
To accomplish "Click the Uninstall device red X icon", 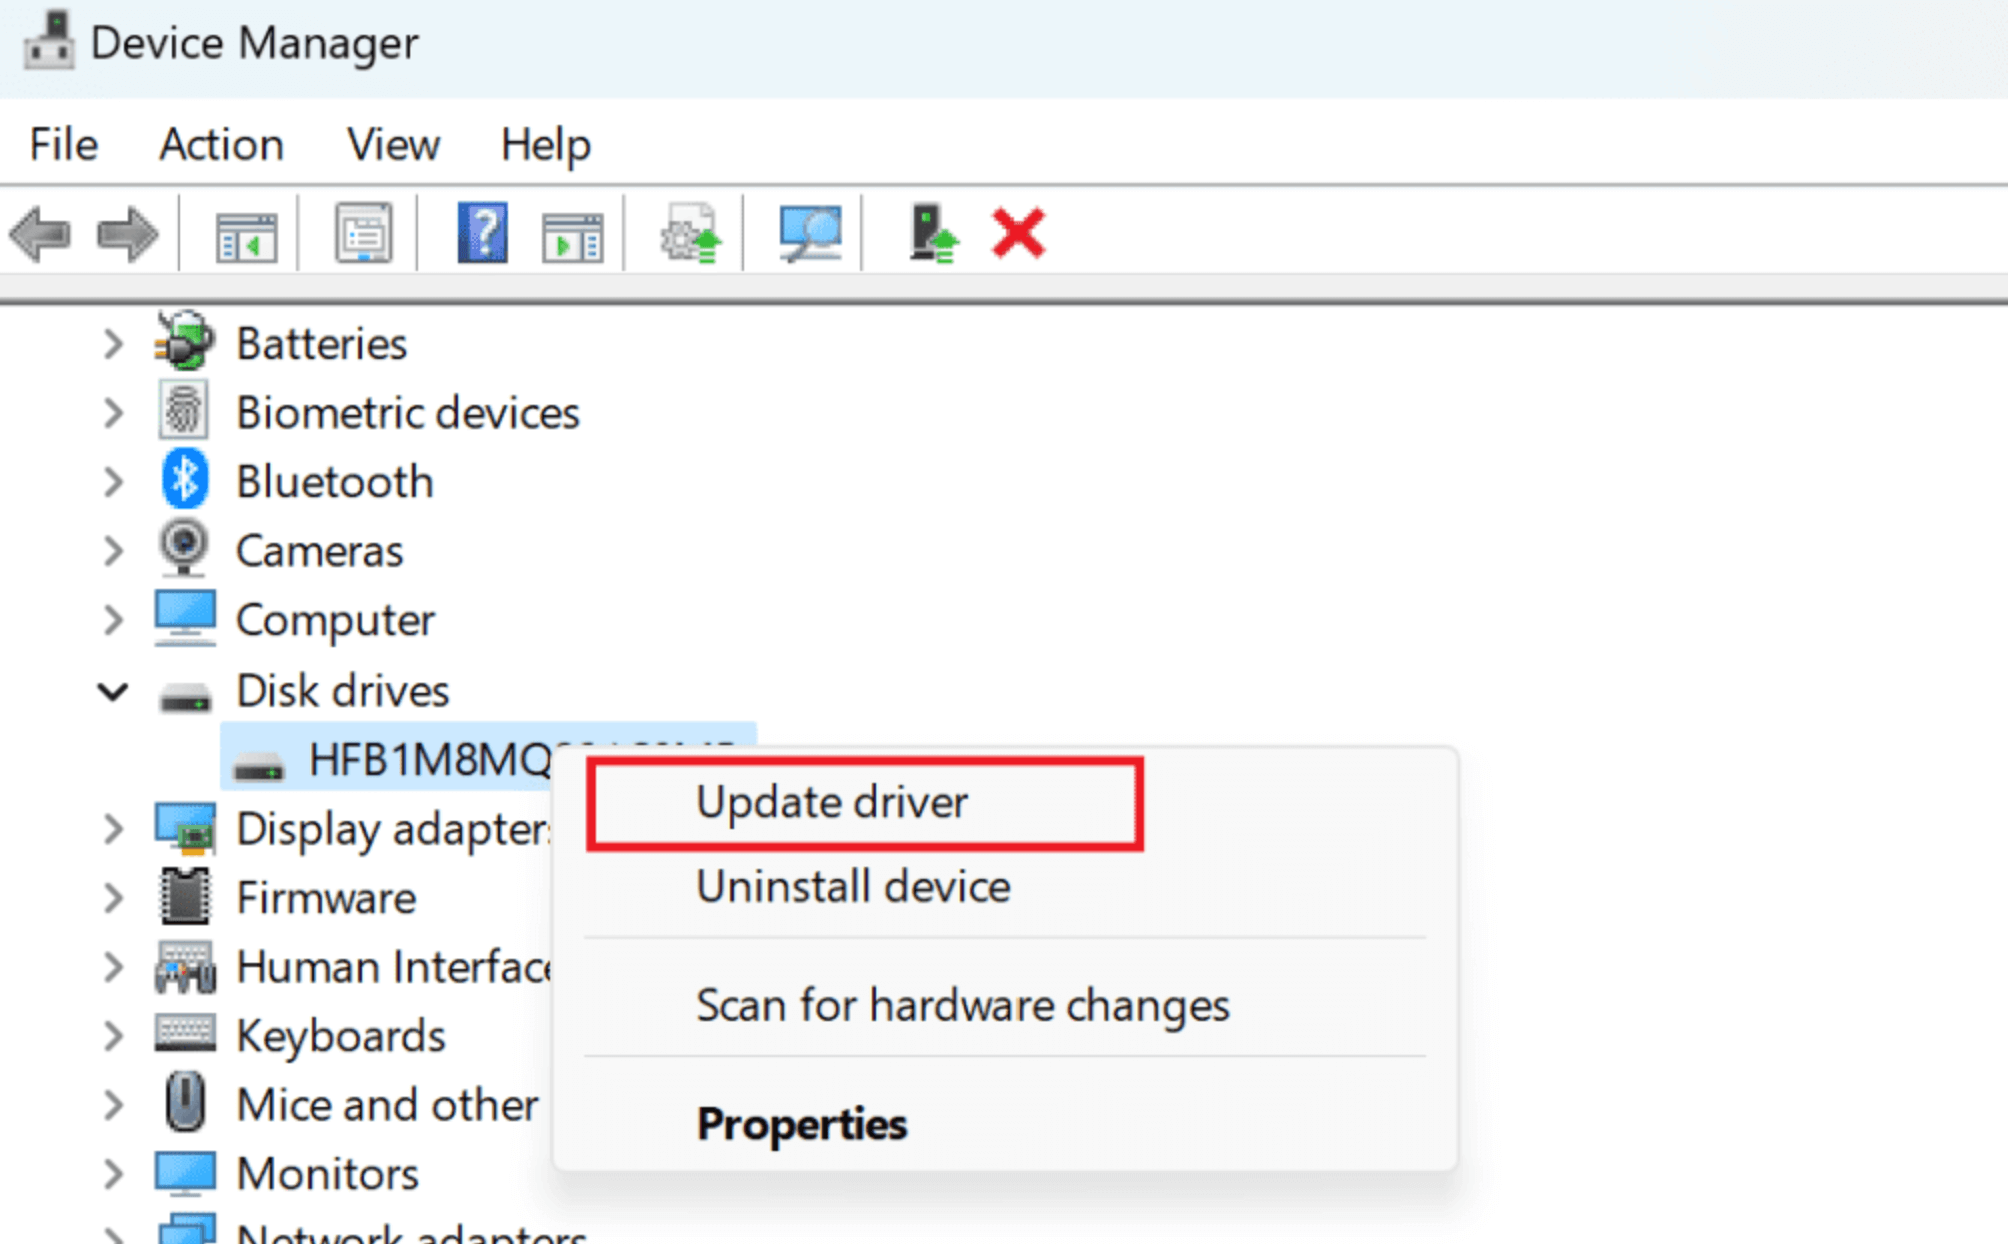I will tap(1017, 232).
